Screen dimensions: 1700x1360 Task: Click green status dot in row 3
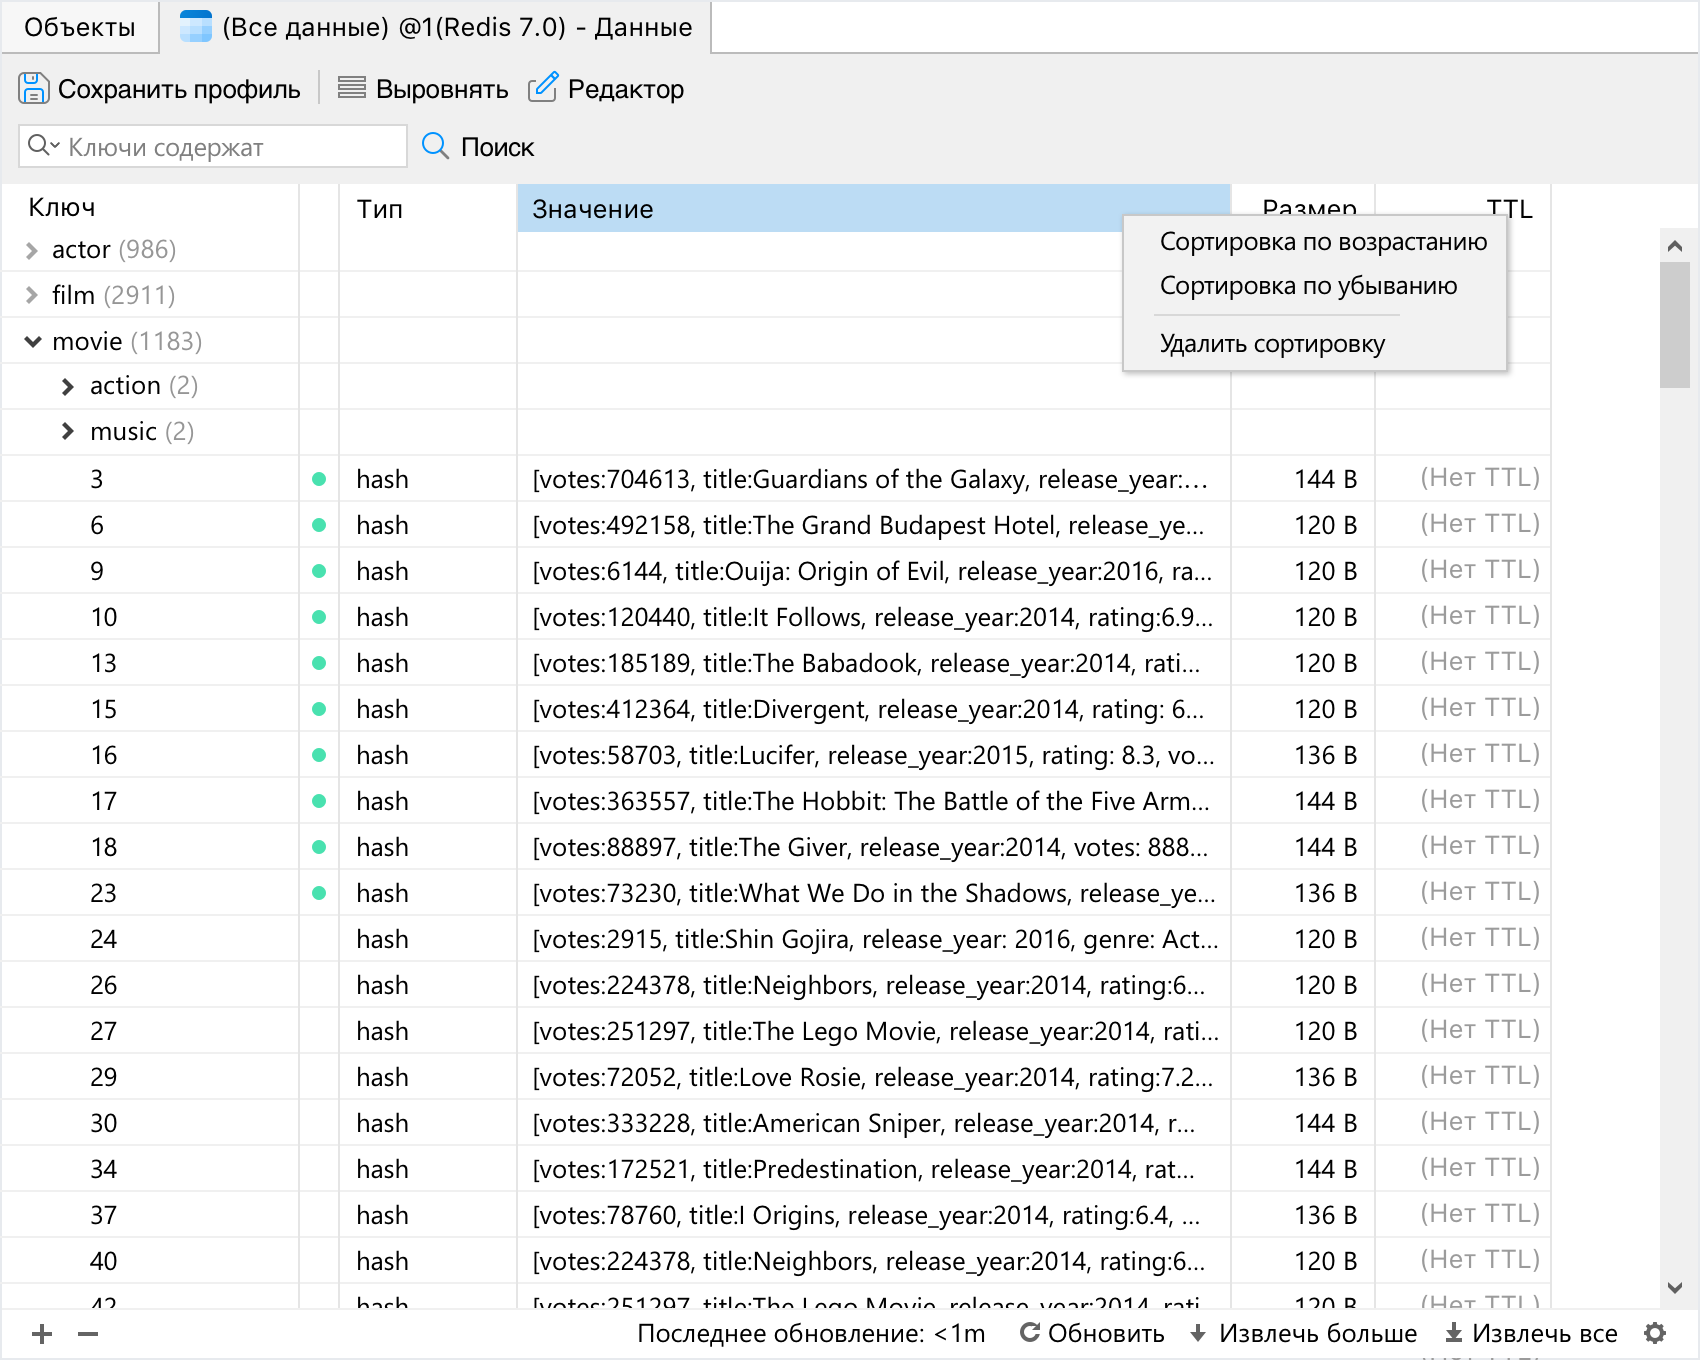[x=319, y=479]
